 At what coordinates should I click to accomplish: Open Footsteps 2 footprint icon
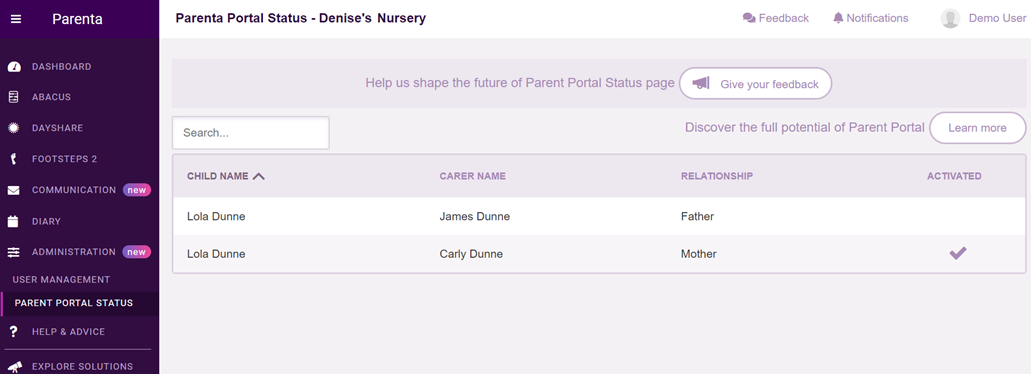coord(13,159)
